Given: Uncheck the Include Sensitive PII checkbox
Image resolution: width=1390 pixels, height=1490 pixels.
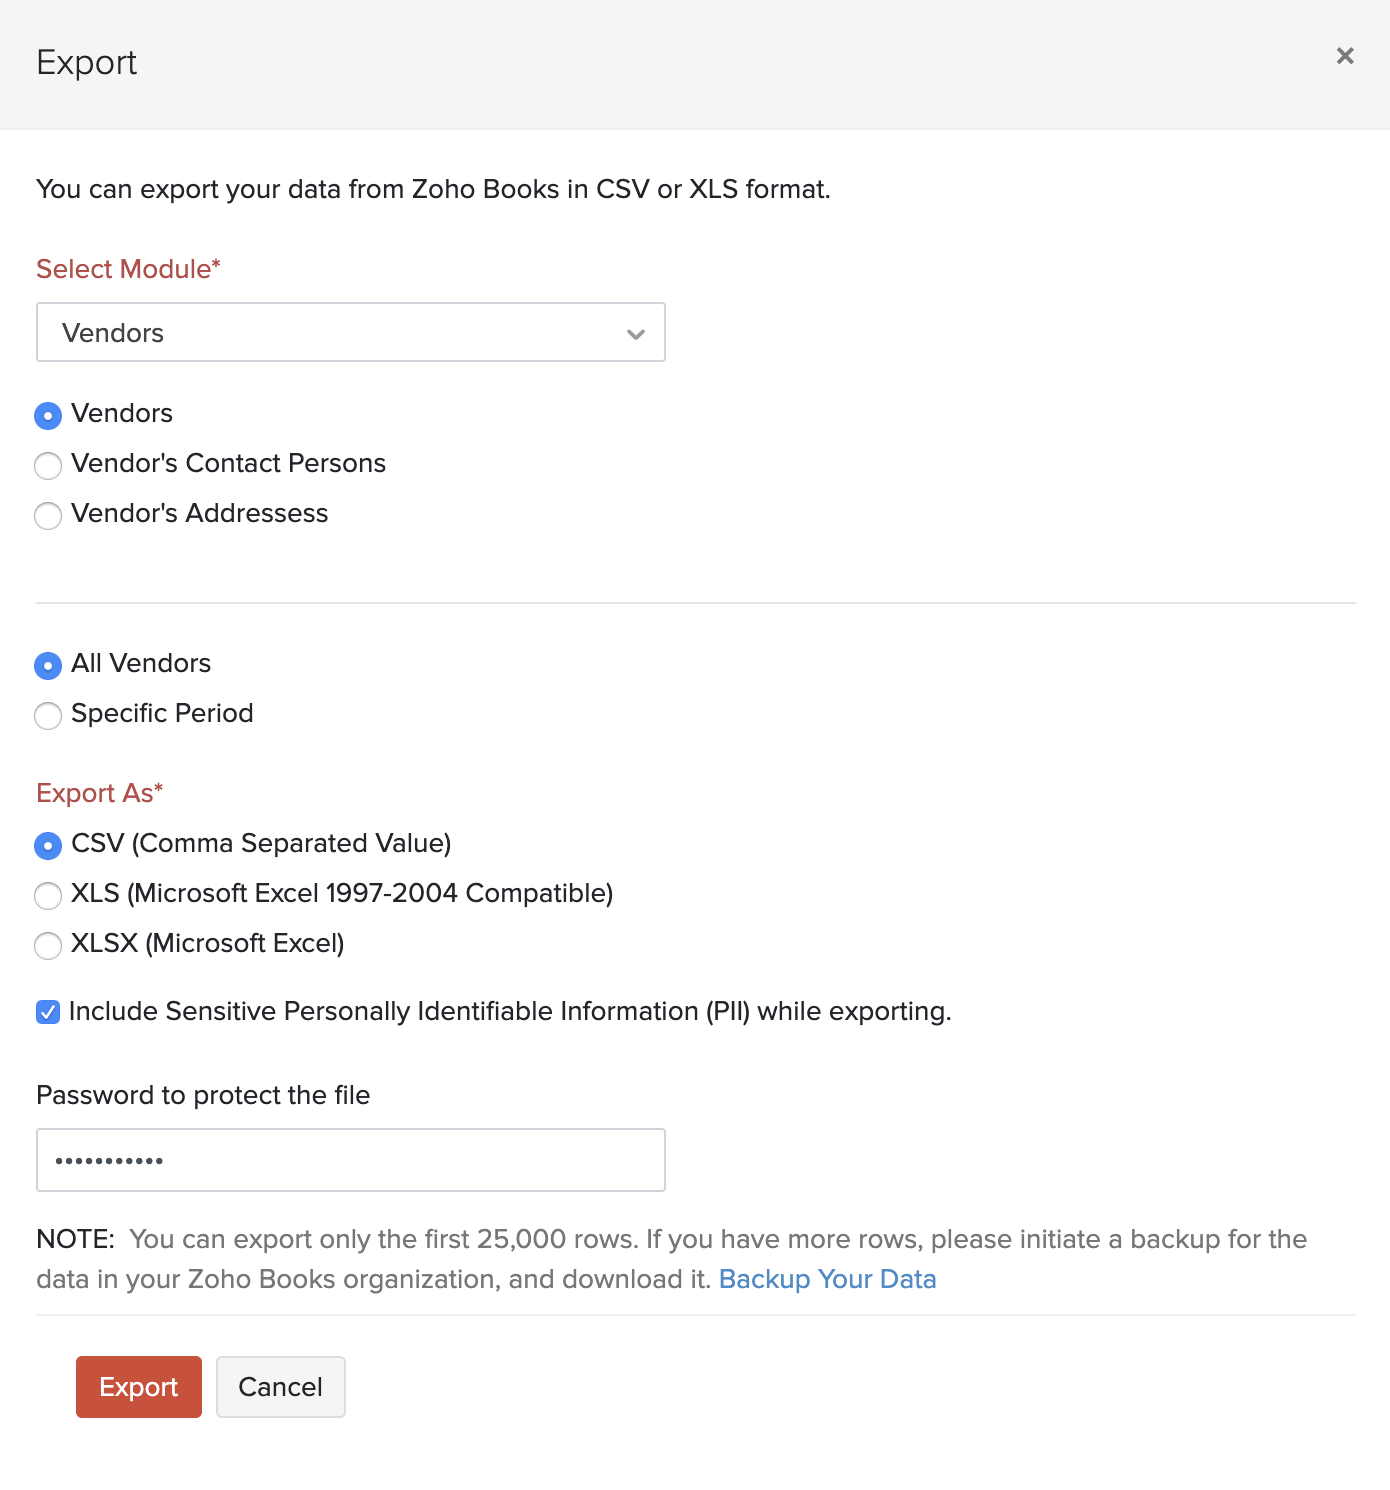Looking at the screenshot, I should pyautogui.click(x=47, y=1012).
